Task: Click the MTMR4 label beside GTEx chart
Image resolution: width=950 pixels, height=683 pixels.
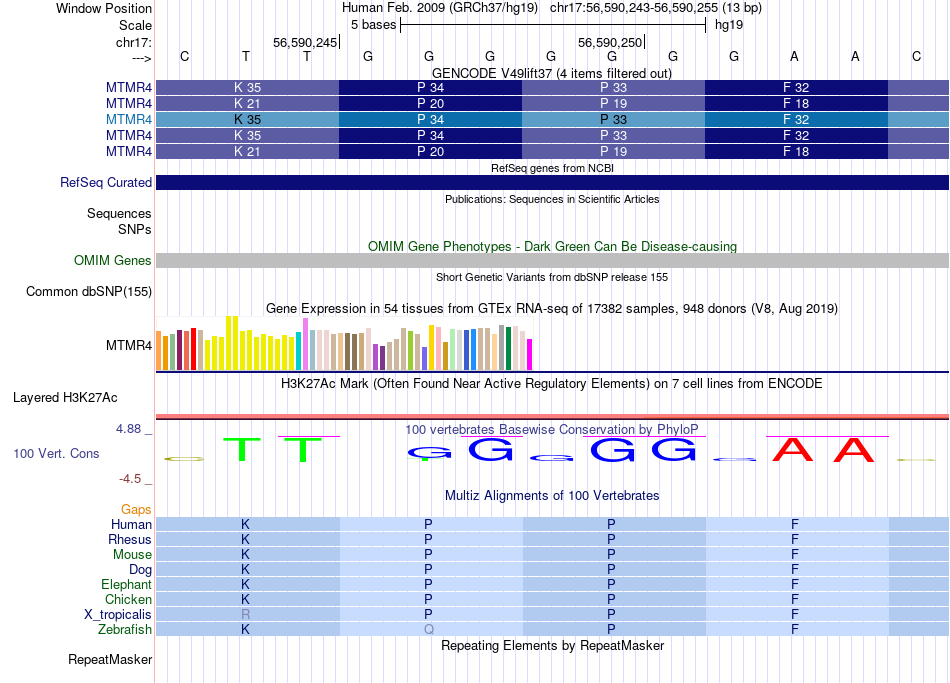Action: click(128, 345)
